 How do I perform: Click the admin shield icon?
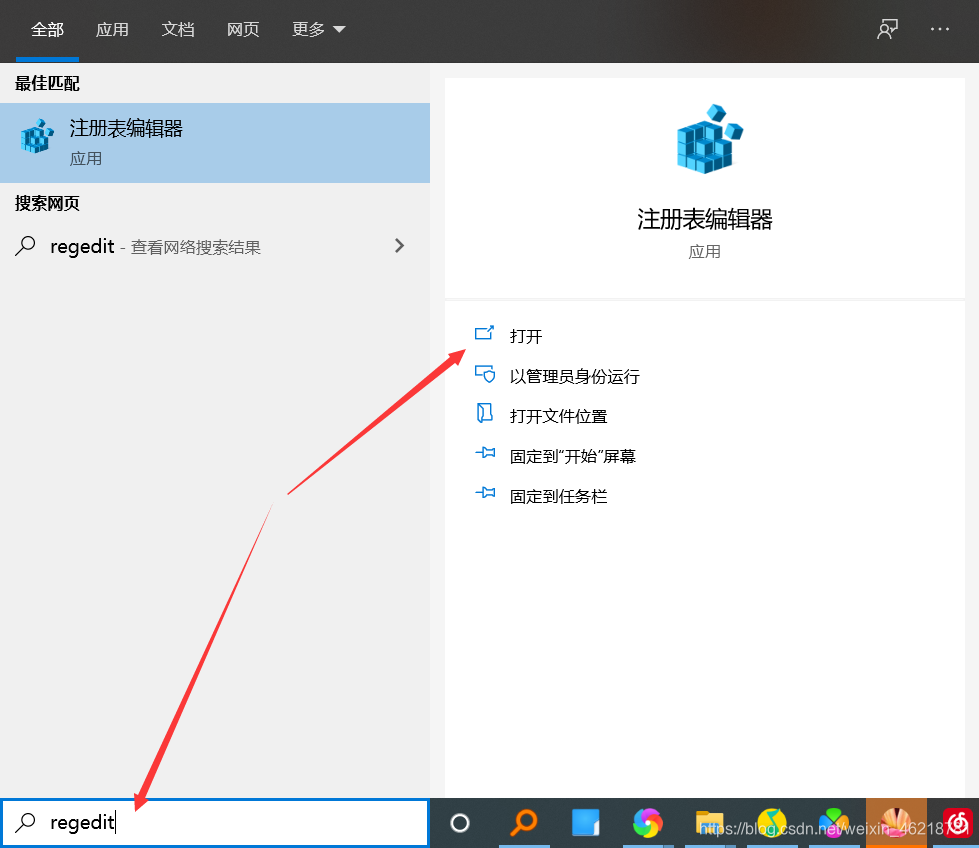(x=485, y=374)
